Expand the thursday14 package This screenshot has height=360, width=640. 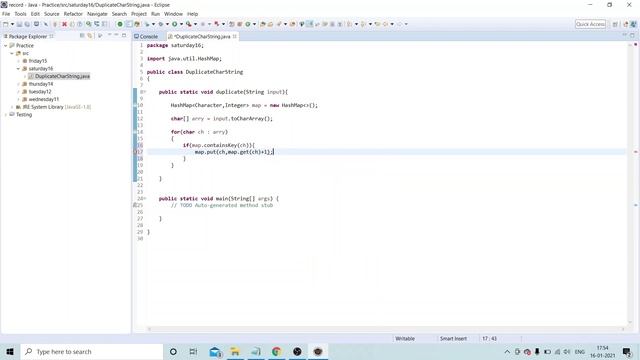click(18, 84)
